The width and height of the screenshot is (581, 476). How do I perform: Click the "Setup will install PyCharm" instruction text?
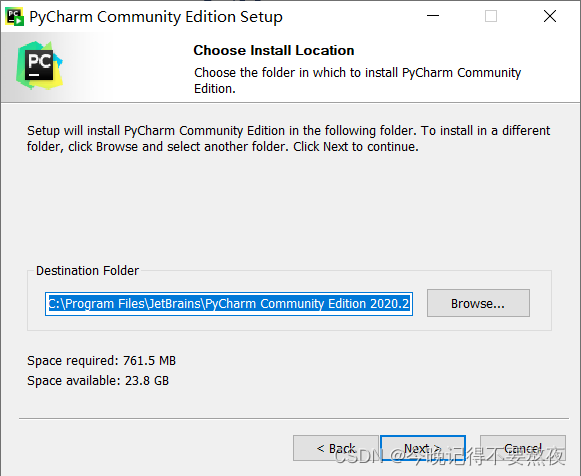pos(288,139)
